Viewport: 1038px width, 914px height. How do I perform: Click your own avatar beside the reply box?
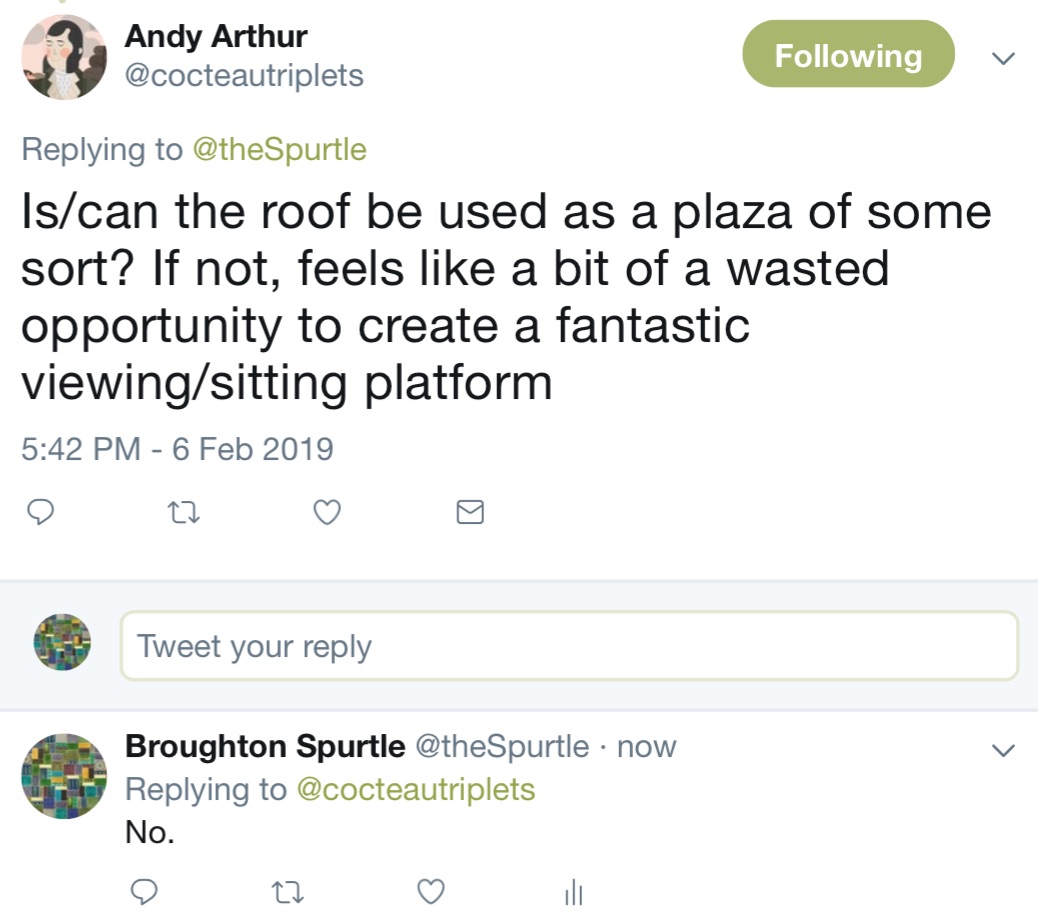(x=62, y=642)
